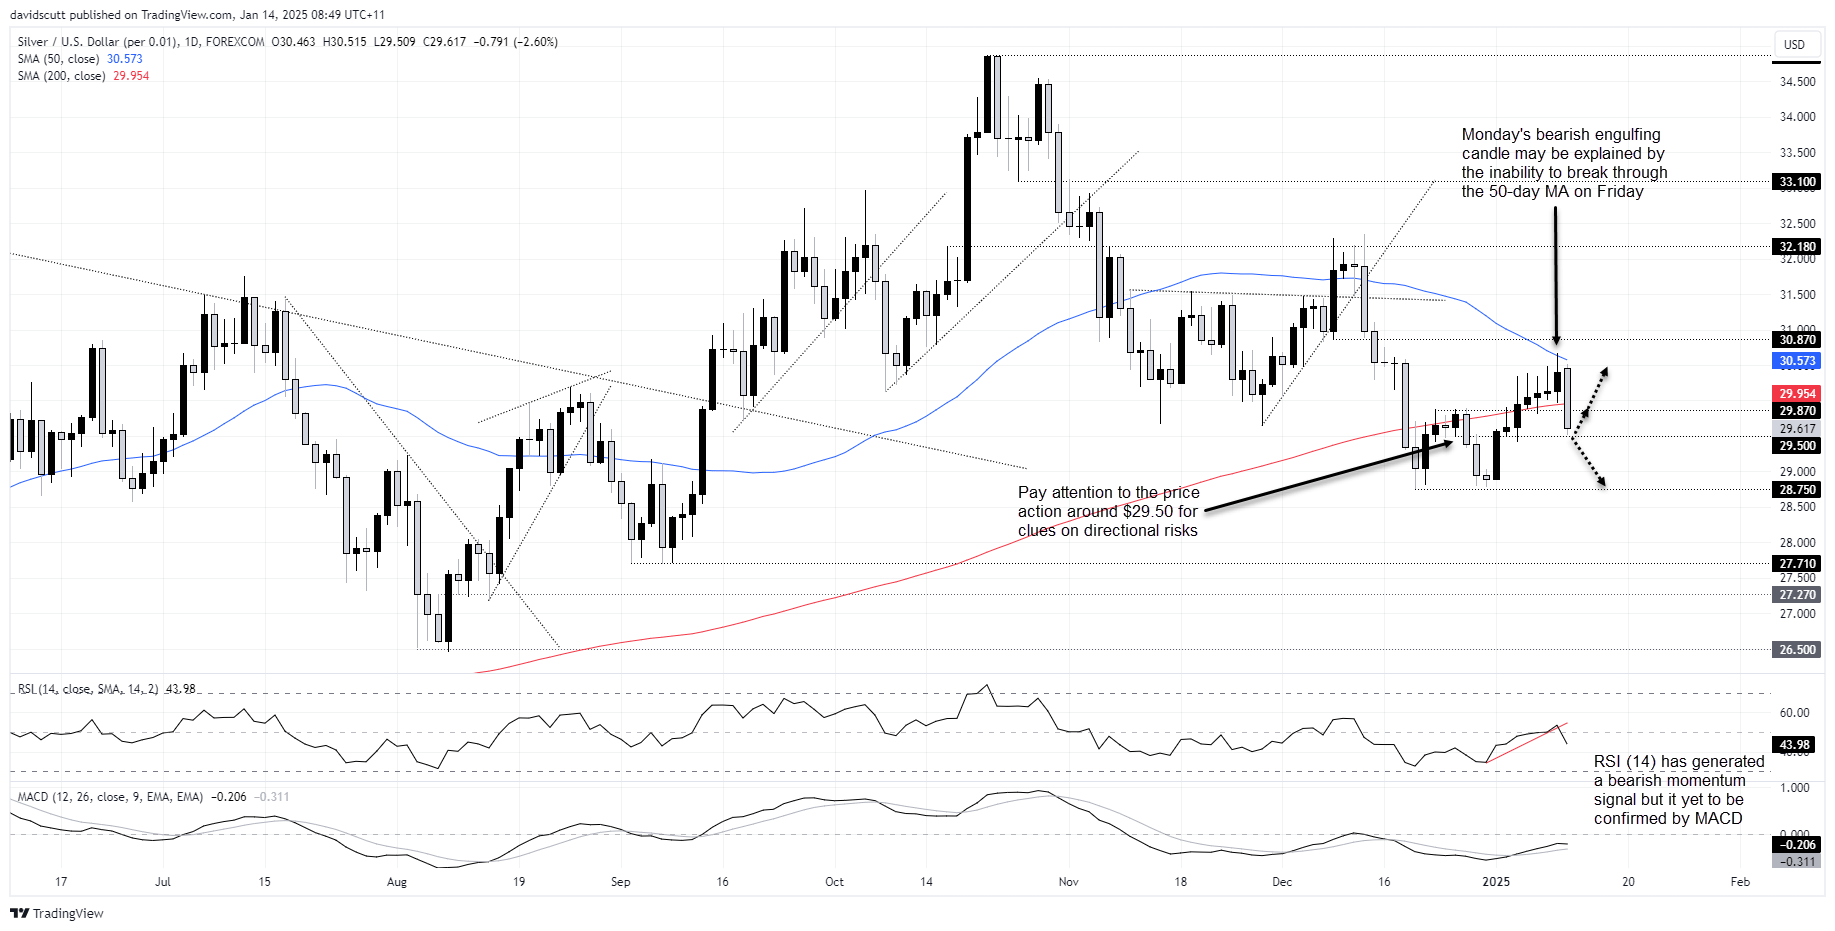Click the Feb label on time axis
This screenshot has height=931, width=1835.
click(1740, 882)
